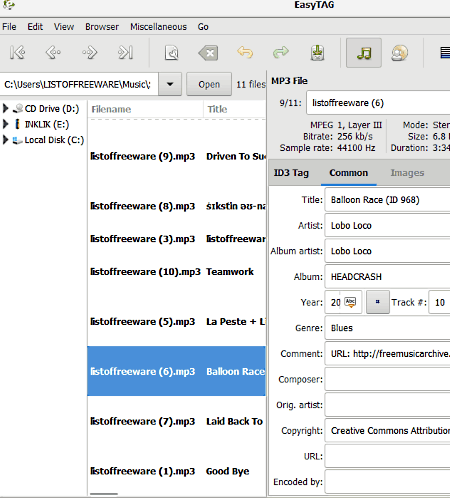Open the Miscellaneous menu
450x498 pixels.
(x=158, y=27)
